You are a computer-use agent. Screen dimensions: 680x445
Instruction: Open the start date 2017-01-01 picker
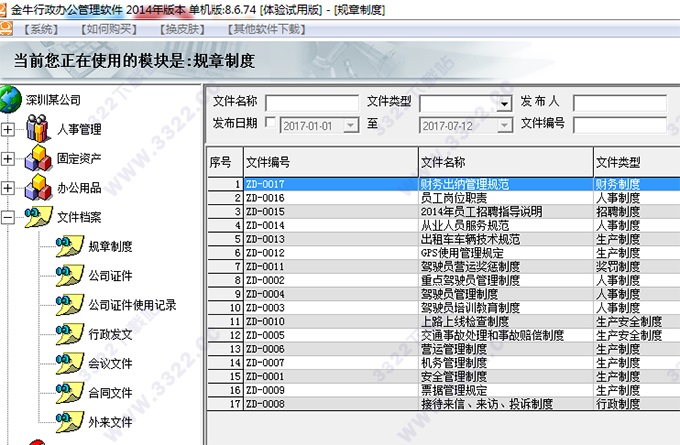point(350,125)
